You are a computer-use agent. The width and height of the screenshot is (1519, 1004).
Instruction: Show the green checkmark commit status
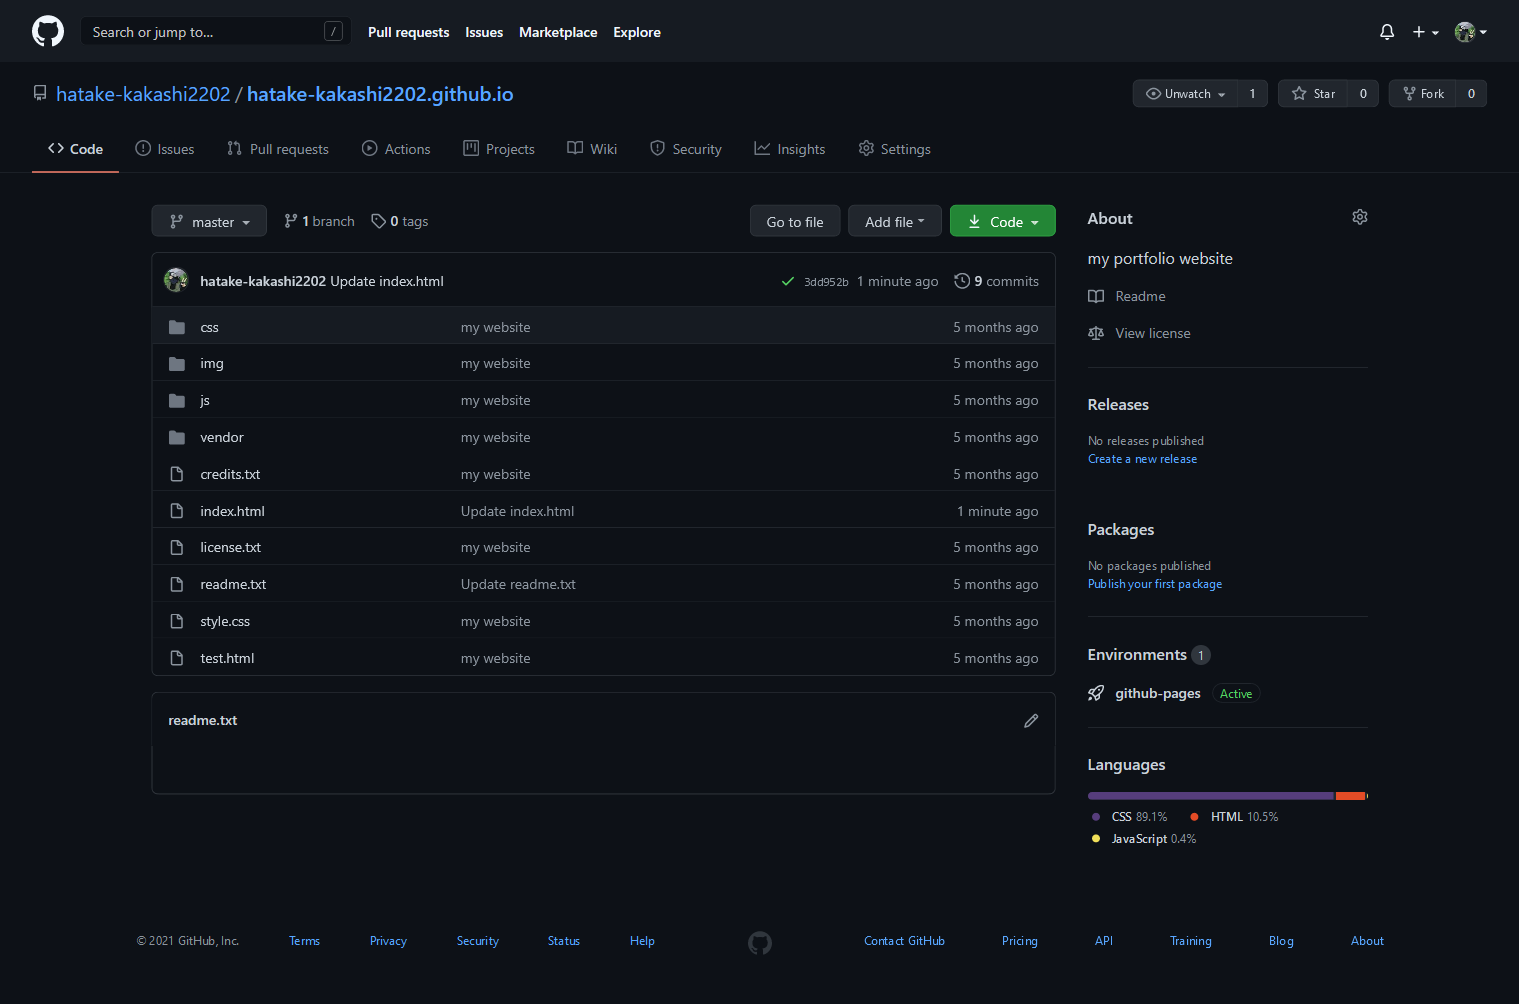click(788, 281)
